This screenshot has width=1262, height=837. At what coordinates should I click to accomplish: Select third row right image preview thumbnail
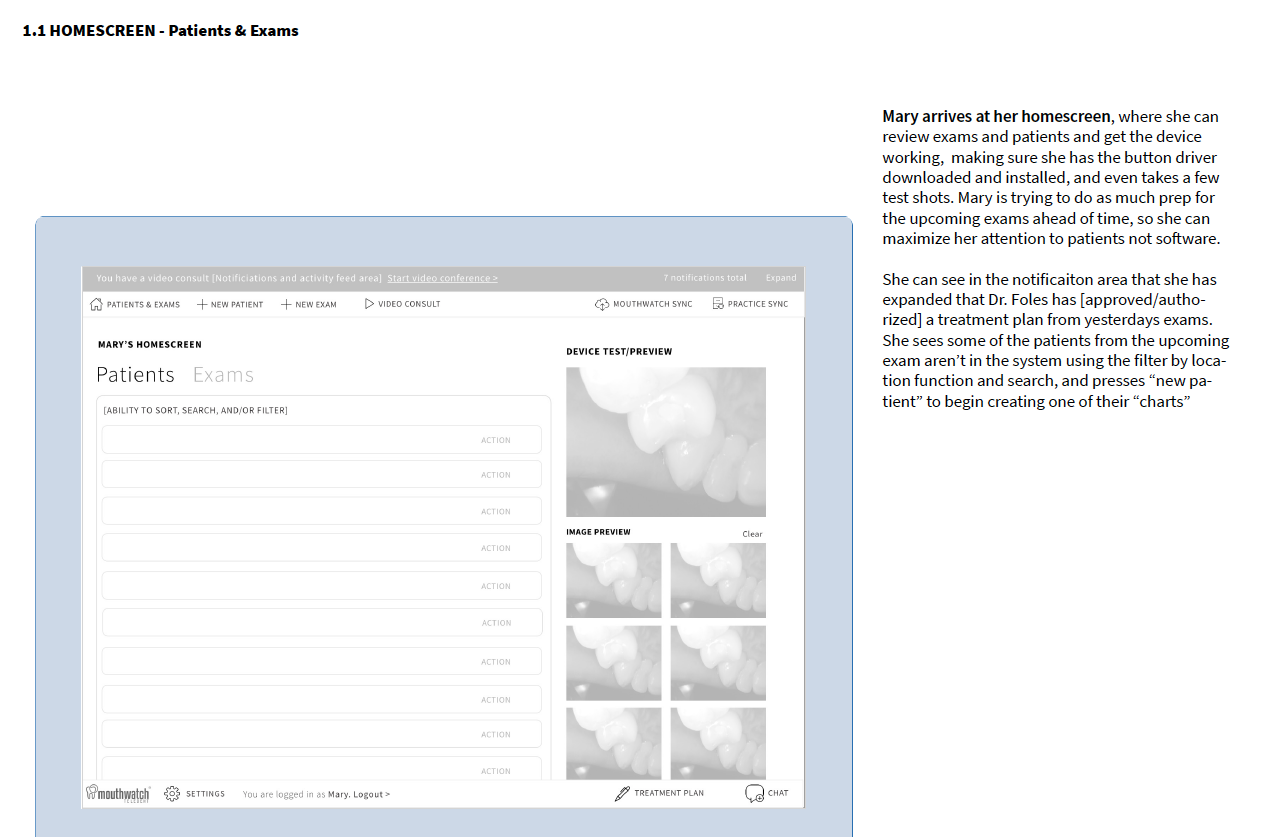pyautogui.click(x=718, y=744)
